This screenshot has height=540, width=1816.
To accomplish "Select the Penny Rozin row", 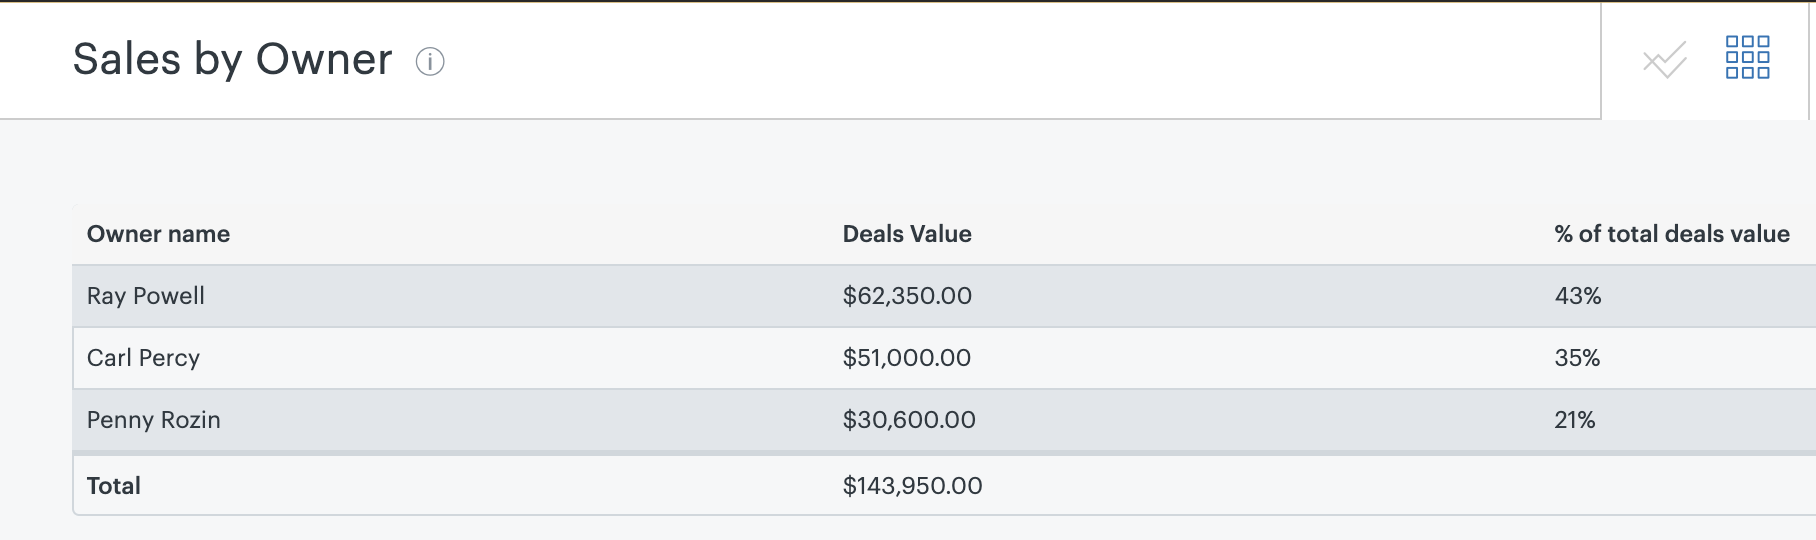I will point(944,420).
